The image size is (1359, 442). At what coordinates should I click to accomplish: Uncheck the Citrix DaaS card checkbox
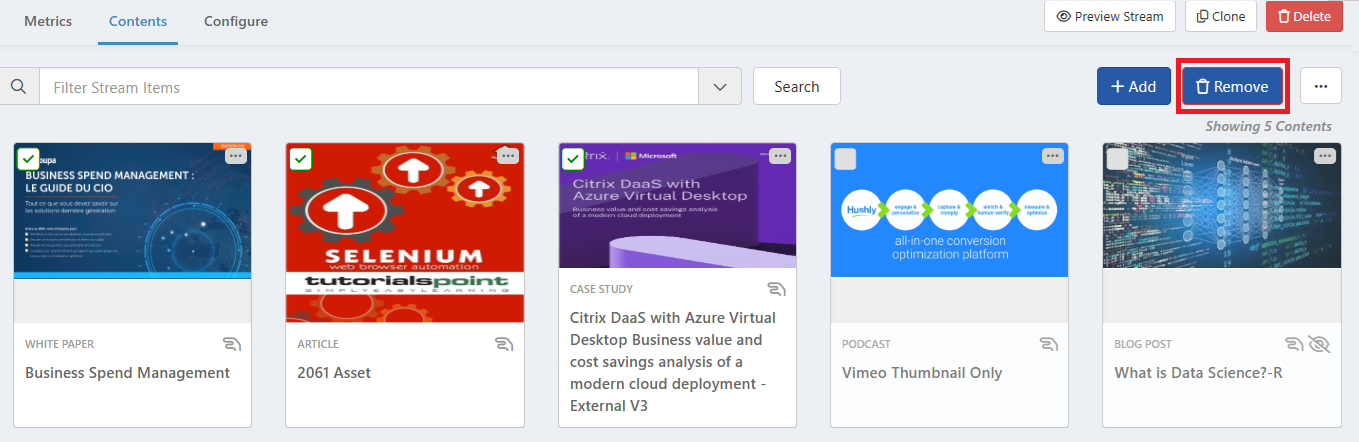pos(573,159)
